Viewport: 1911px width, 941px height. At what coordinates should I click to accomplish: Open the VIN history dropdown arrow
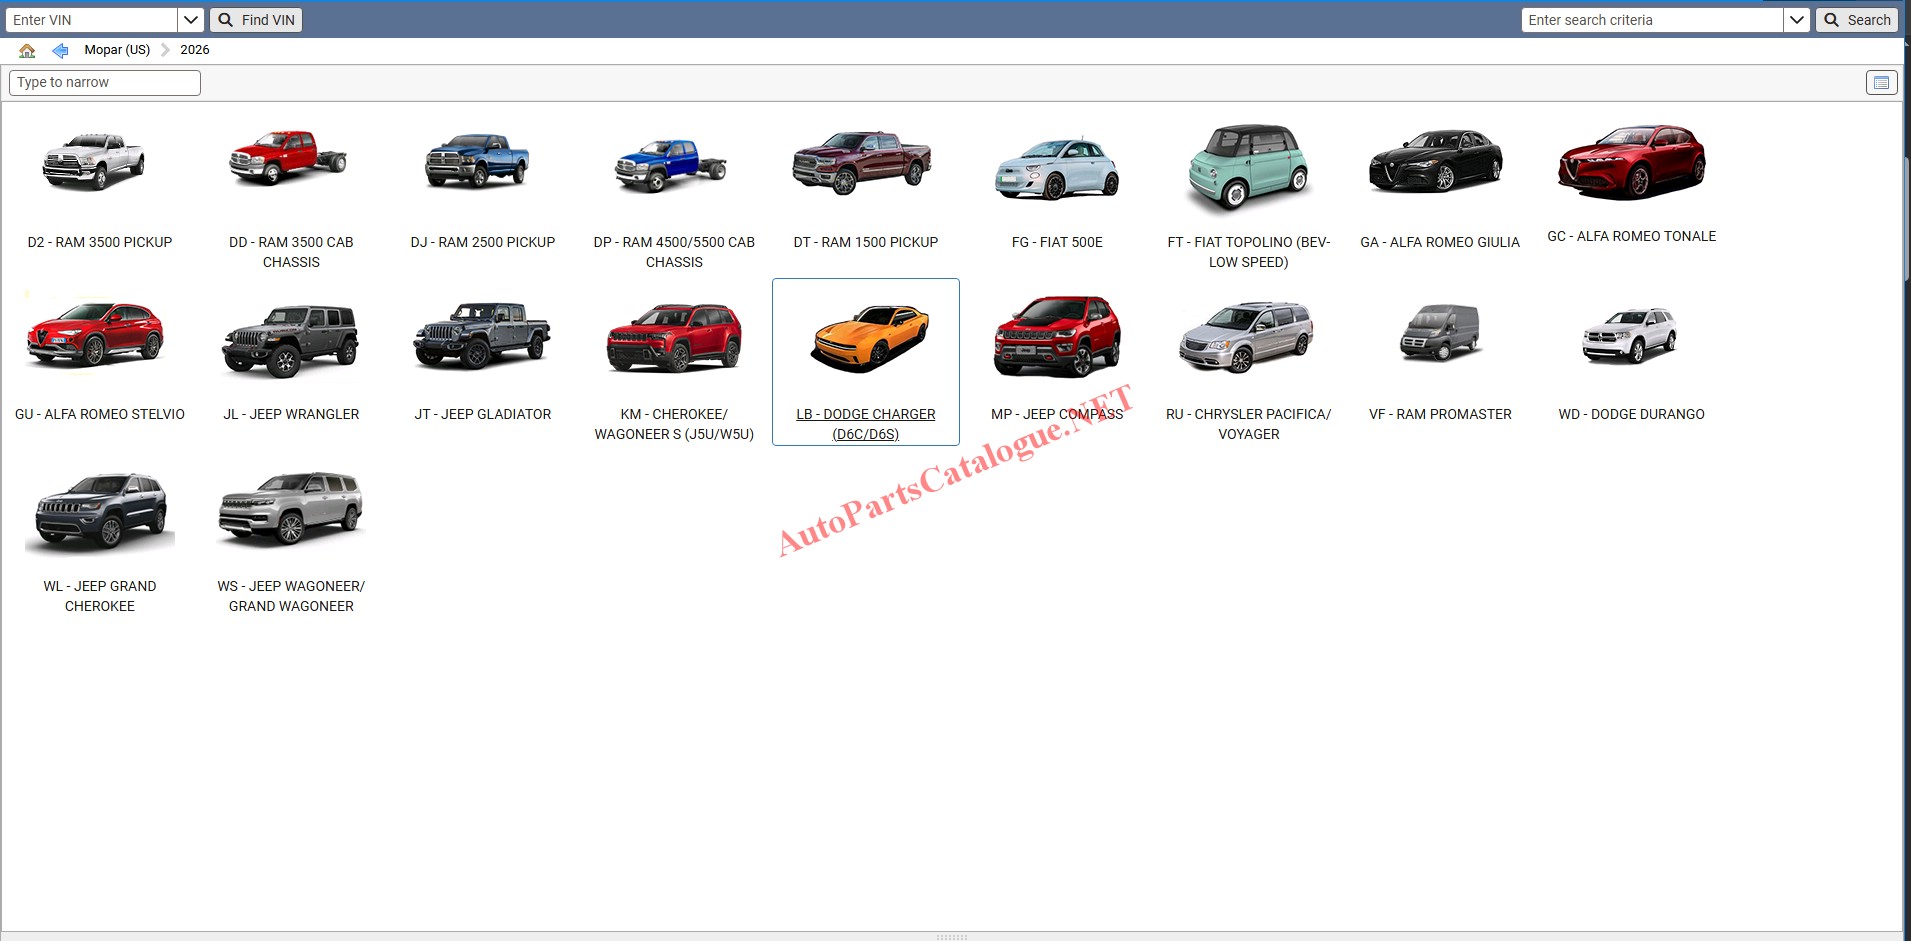(x=191, y=20)
